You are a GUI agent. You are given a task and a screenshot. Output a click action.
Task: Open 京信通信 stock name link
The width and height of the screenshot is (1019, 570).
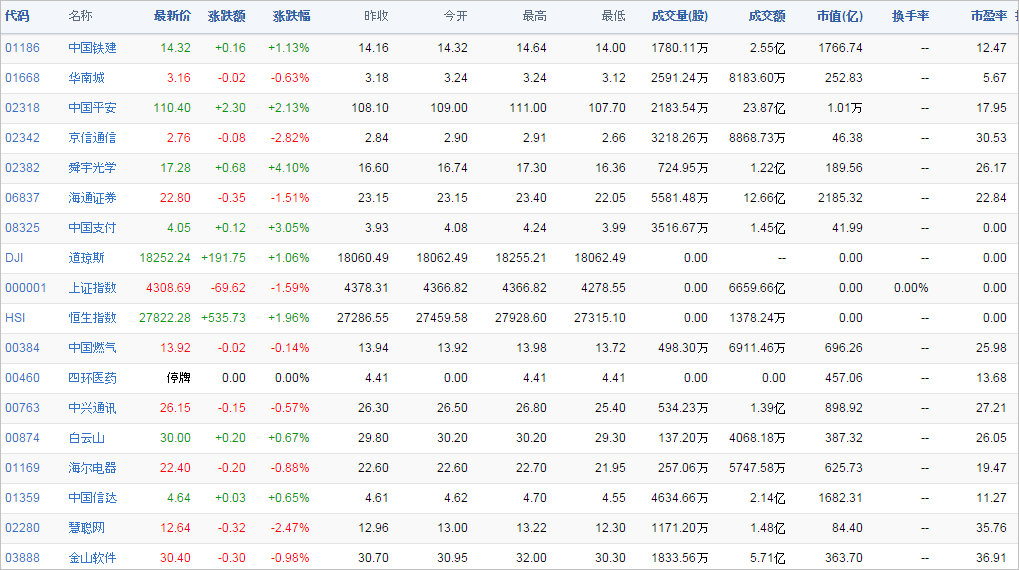(92, 138)
